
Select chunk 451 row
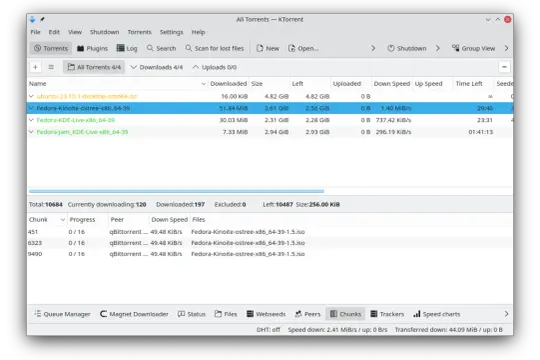pos(270,232)
